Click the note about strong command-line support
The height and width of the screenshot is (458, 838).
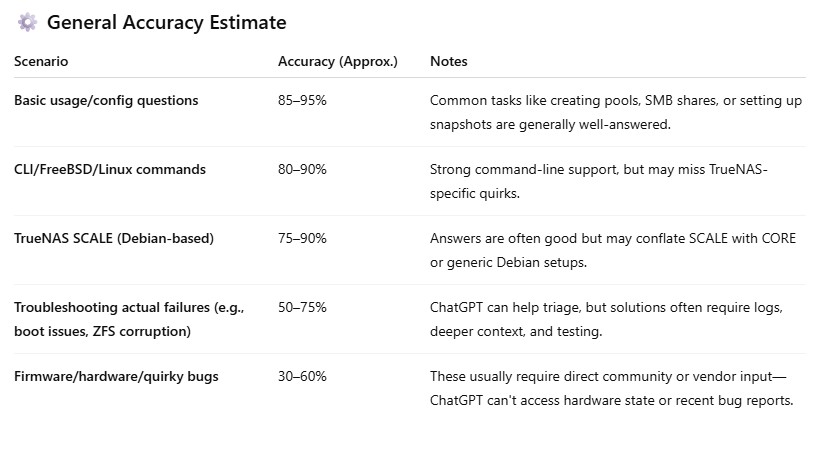599,181
